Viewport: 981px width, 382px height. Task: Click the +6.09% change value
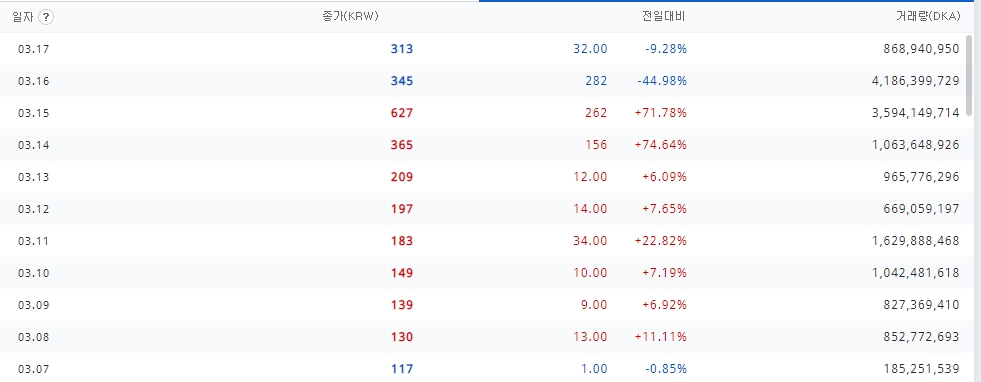pyautogui.click(x=664, y=177)
